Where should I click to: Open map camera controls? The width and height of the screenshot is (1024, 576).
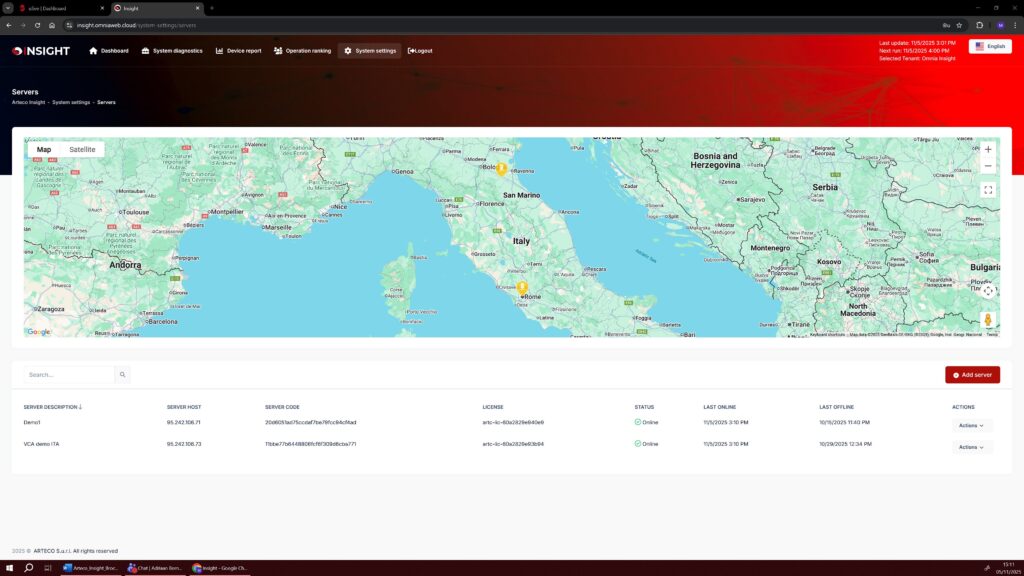988,291
